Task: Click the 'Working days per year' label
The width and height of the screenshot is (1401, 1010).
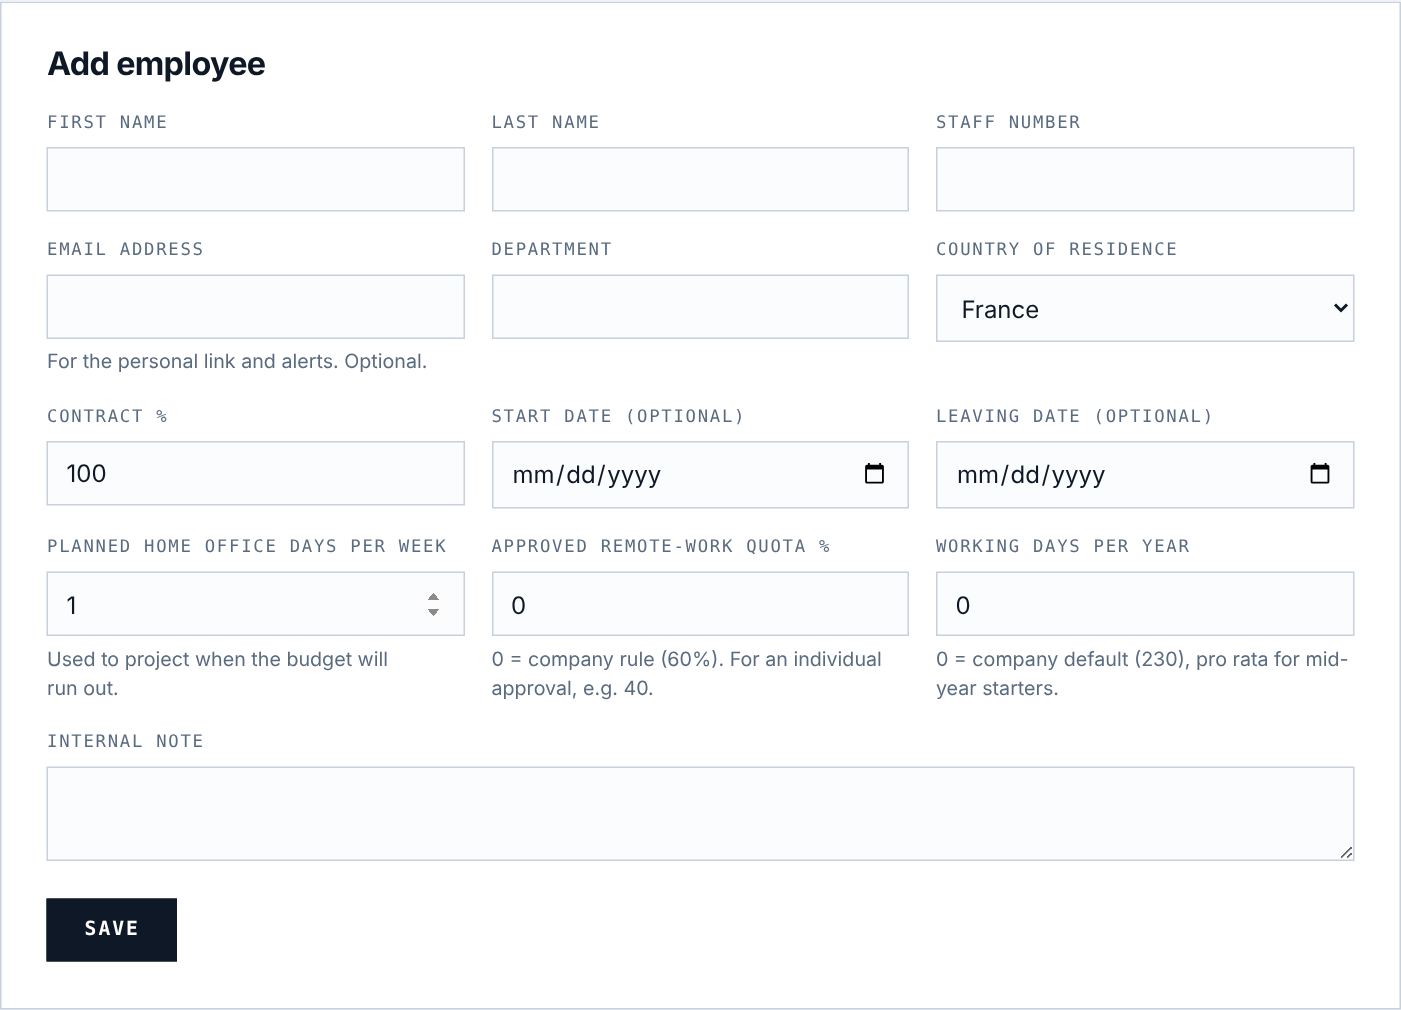Action: point(1063,546)
